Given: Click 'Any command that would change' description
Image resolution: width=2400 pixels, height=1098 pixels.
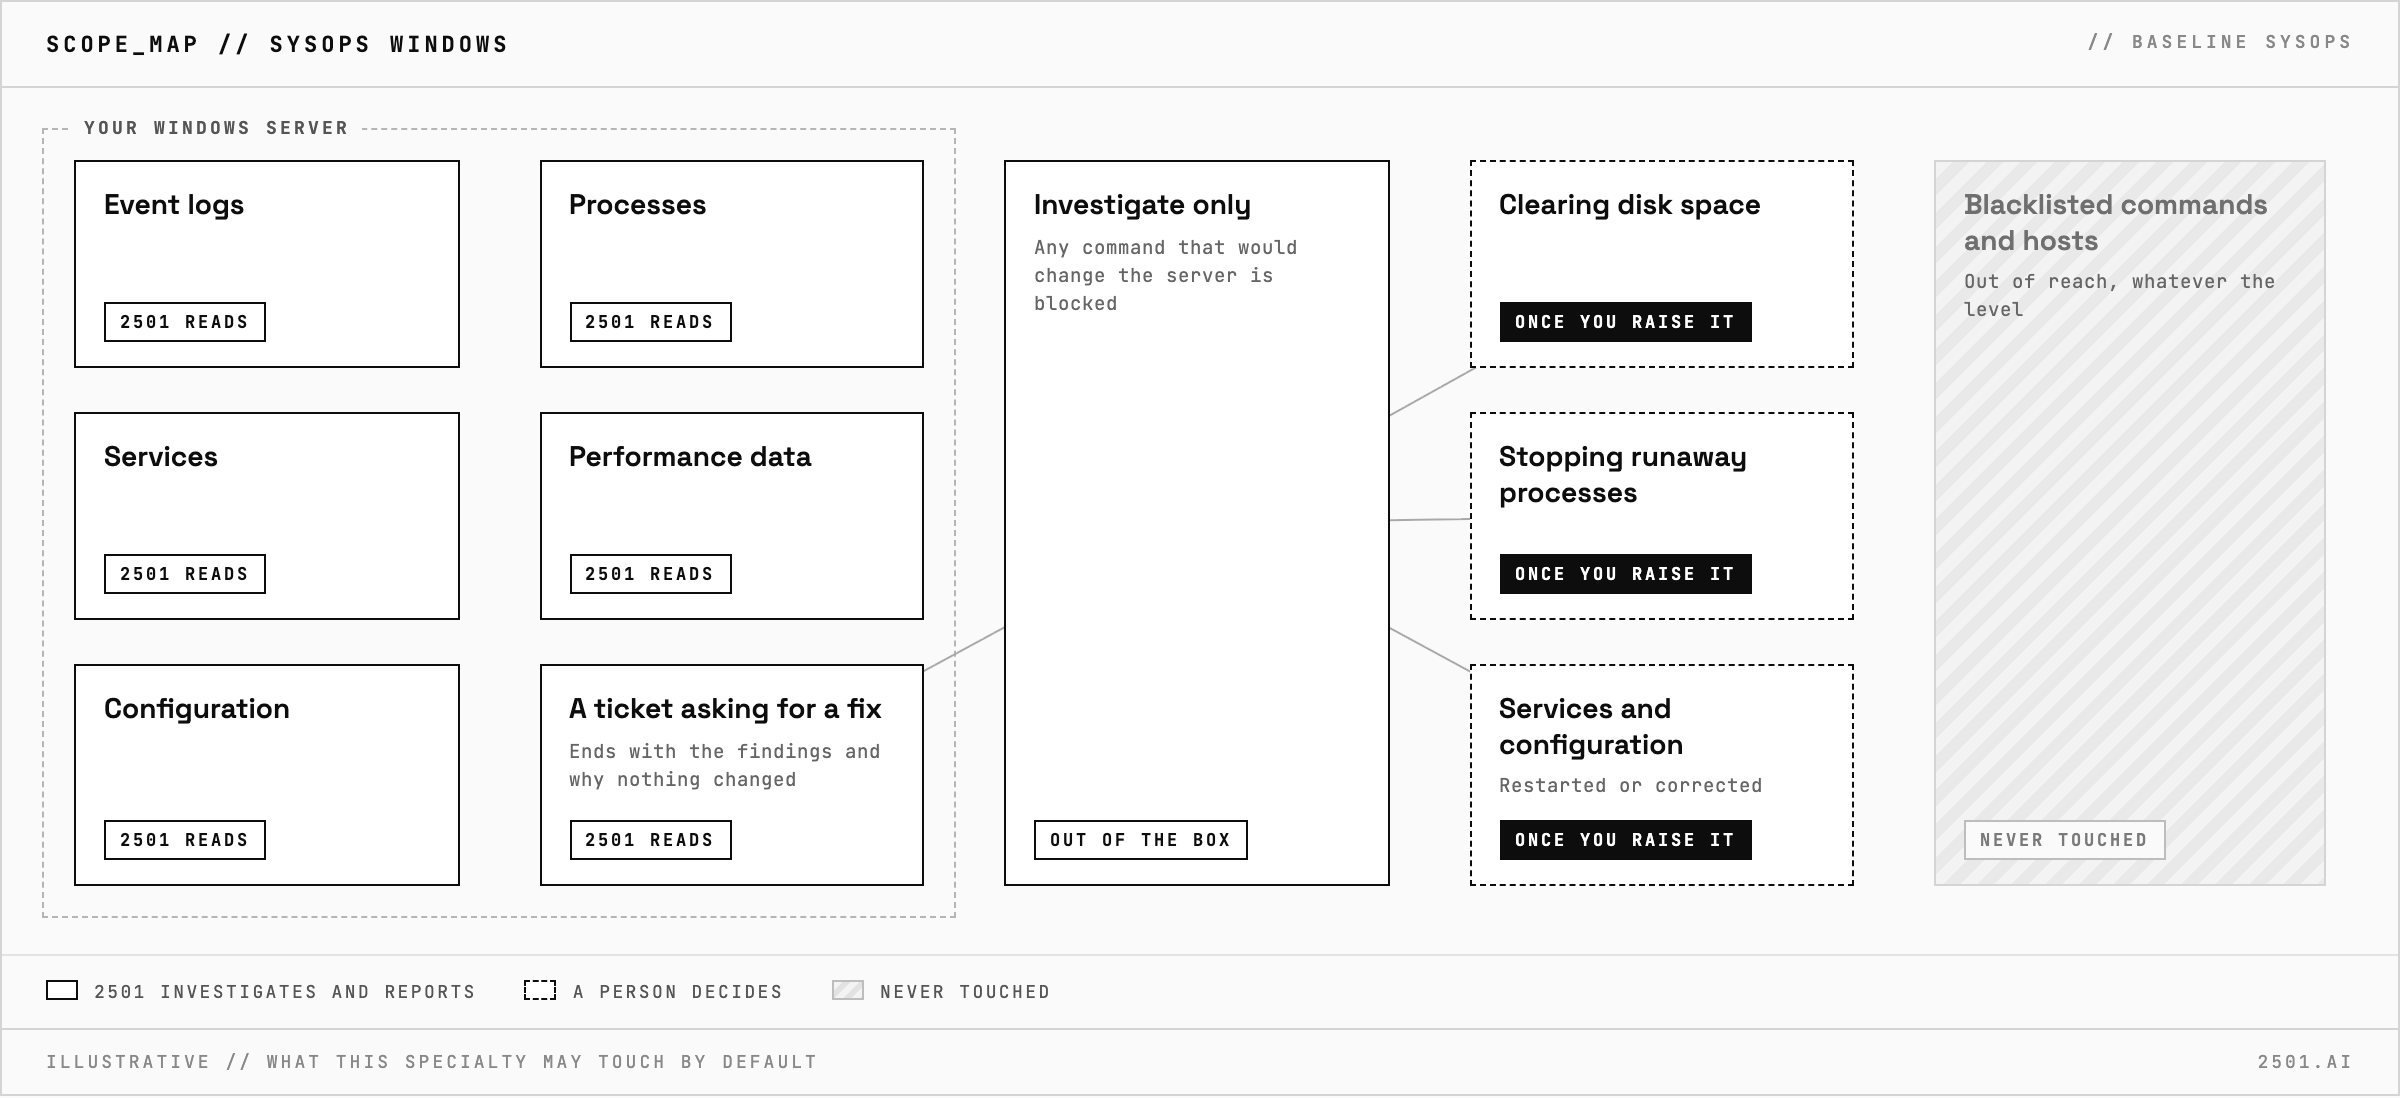Looking at the screenshot, I should click(x=1165, y=275).
